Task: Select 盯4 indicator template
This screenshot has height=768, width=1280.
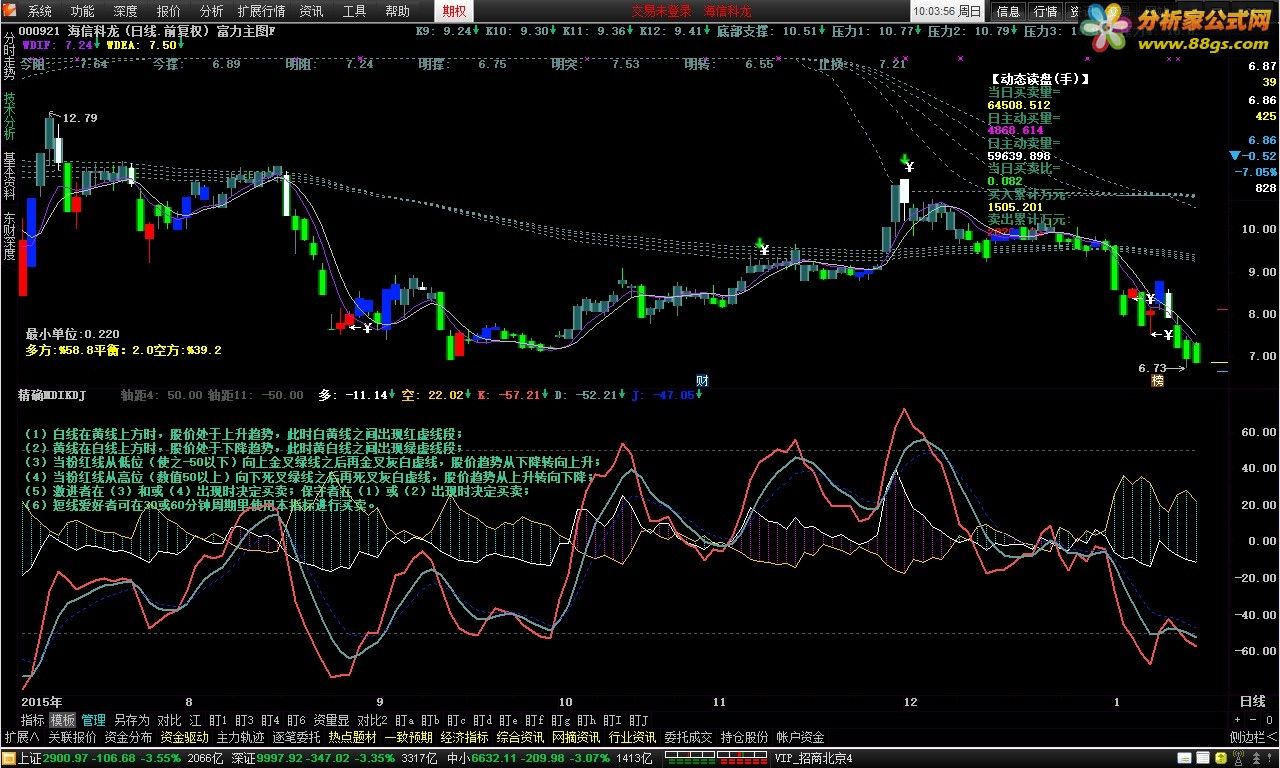Action: [270, 720]
